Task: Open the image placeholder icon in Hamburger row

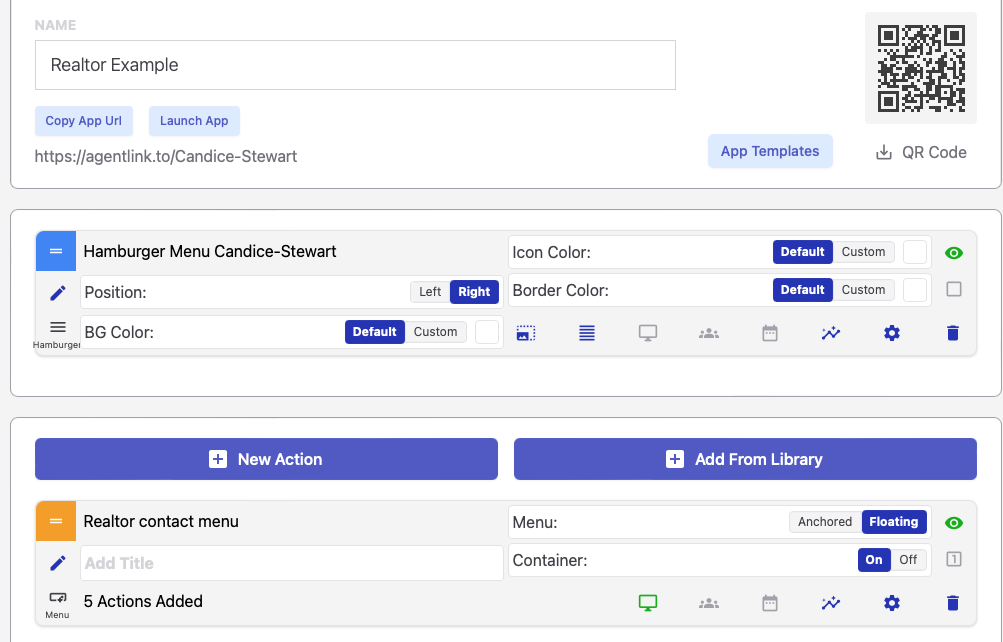Action: point(525,333)
